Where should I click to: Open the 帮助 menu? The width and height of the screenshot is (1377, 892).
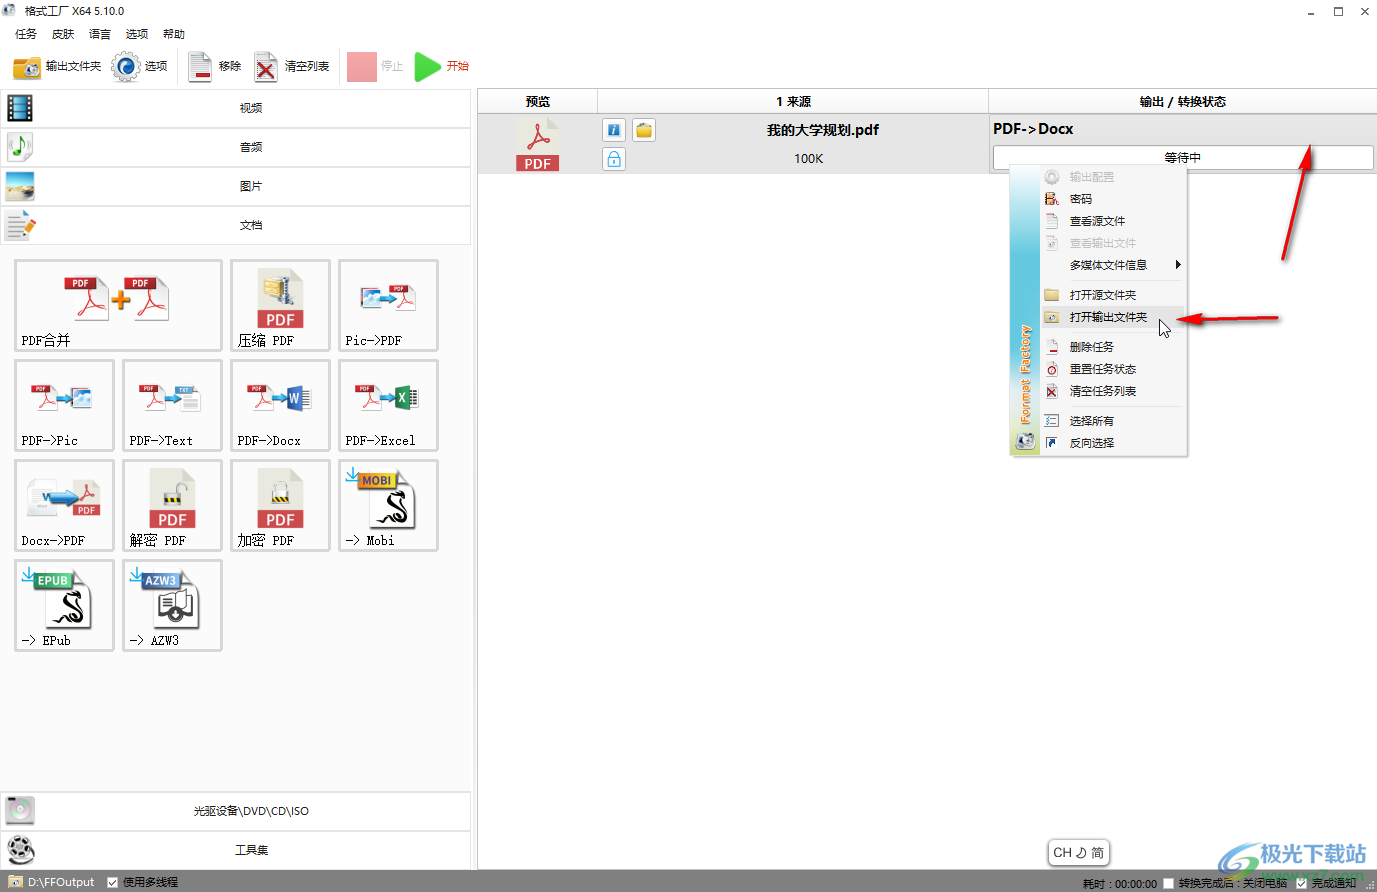[174, 34]
